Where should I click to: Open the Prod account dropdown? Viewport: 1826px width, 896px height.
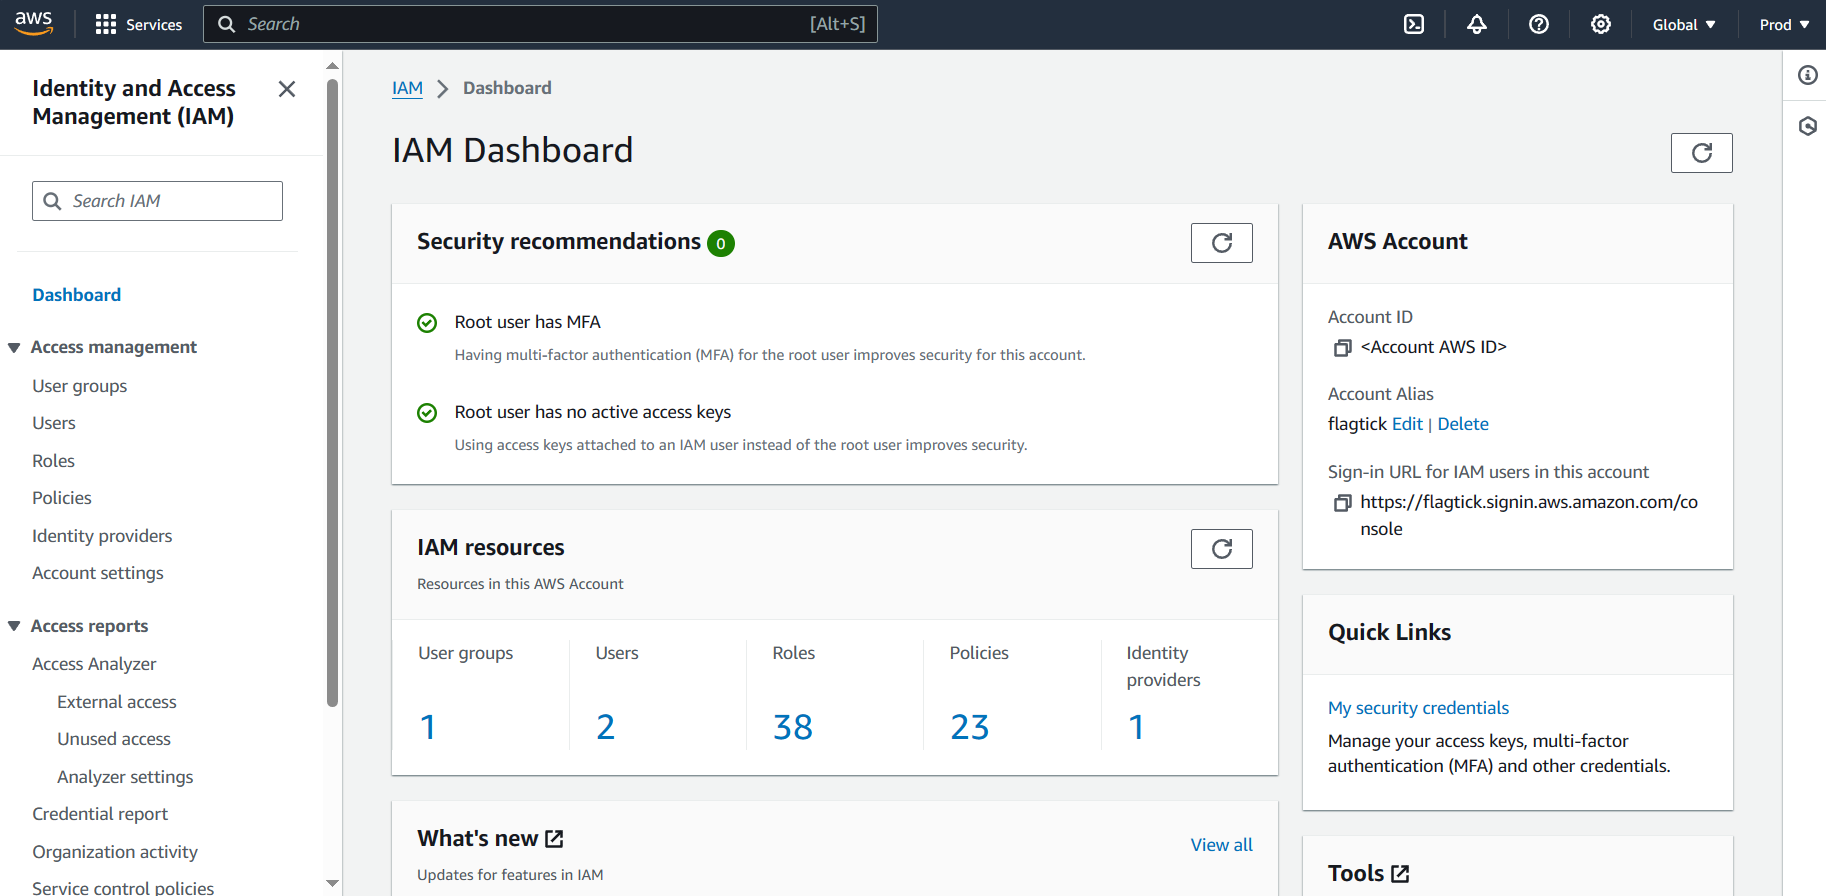1784,24
